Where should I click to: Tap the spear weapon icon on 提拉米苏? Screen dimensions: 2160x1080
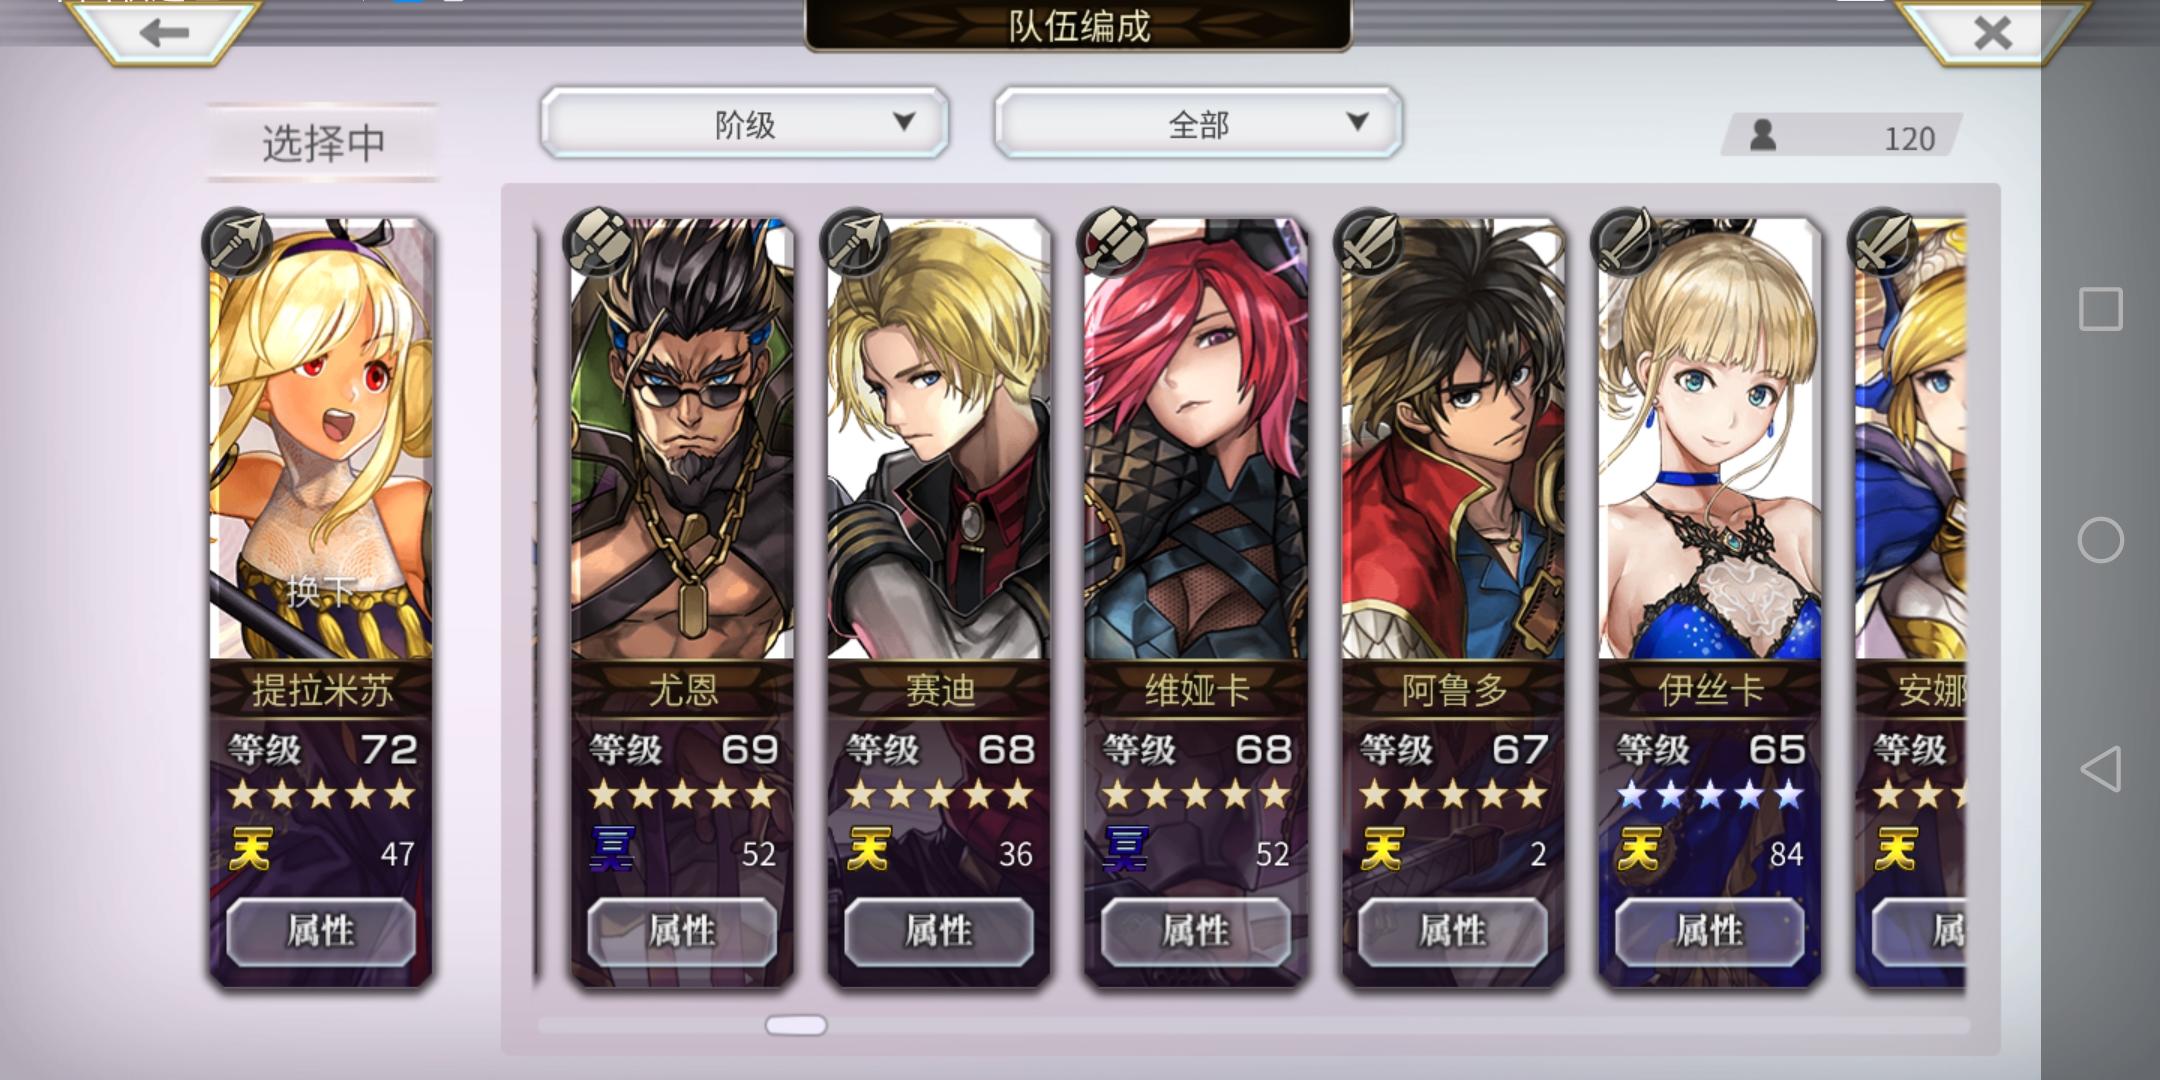tap(237, 241)
